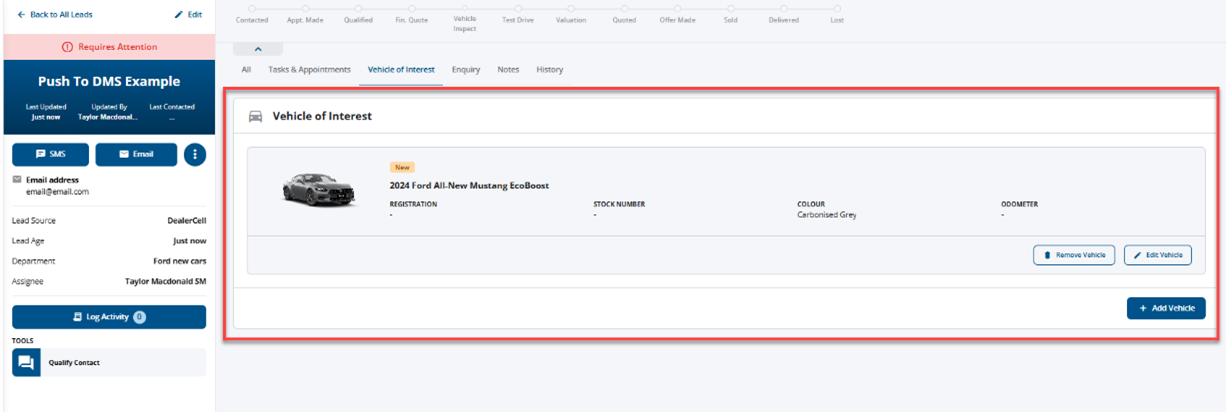Add another vehicle of interest

click(x=1166, y=308)
